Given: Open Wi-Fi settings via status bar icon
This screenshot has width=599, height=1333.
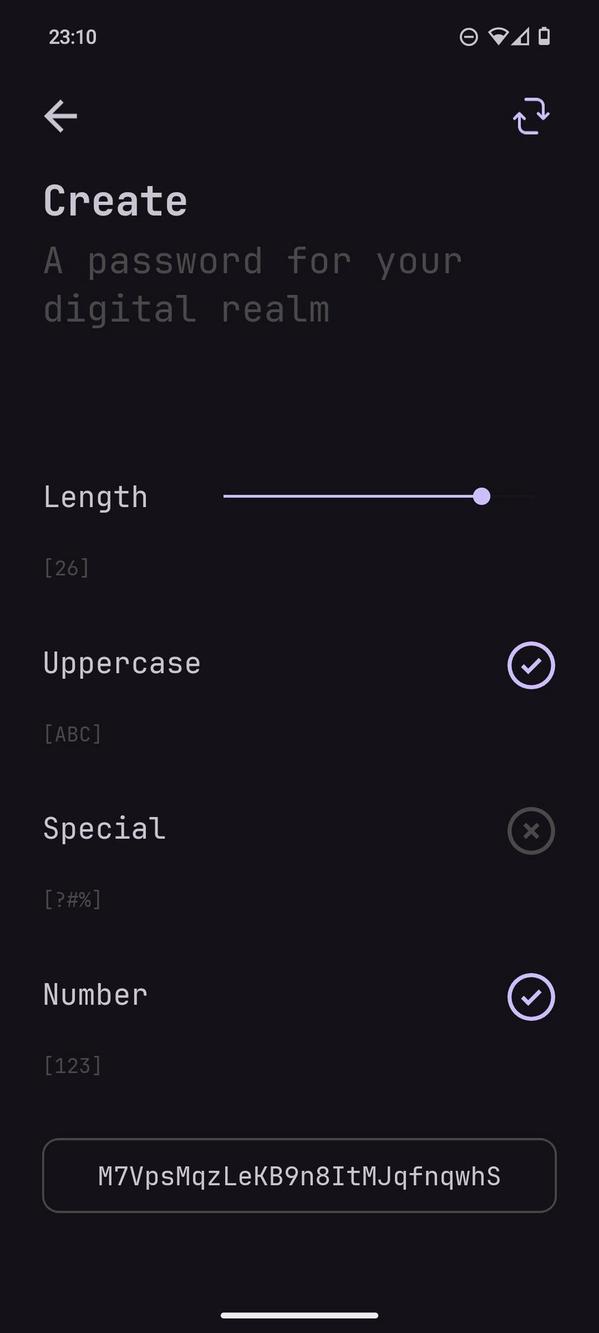Looking at the screenshot, I should 496,37.
